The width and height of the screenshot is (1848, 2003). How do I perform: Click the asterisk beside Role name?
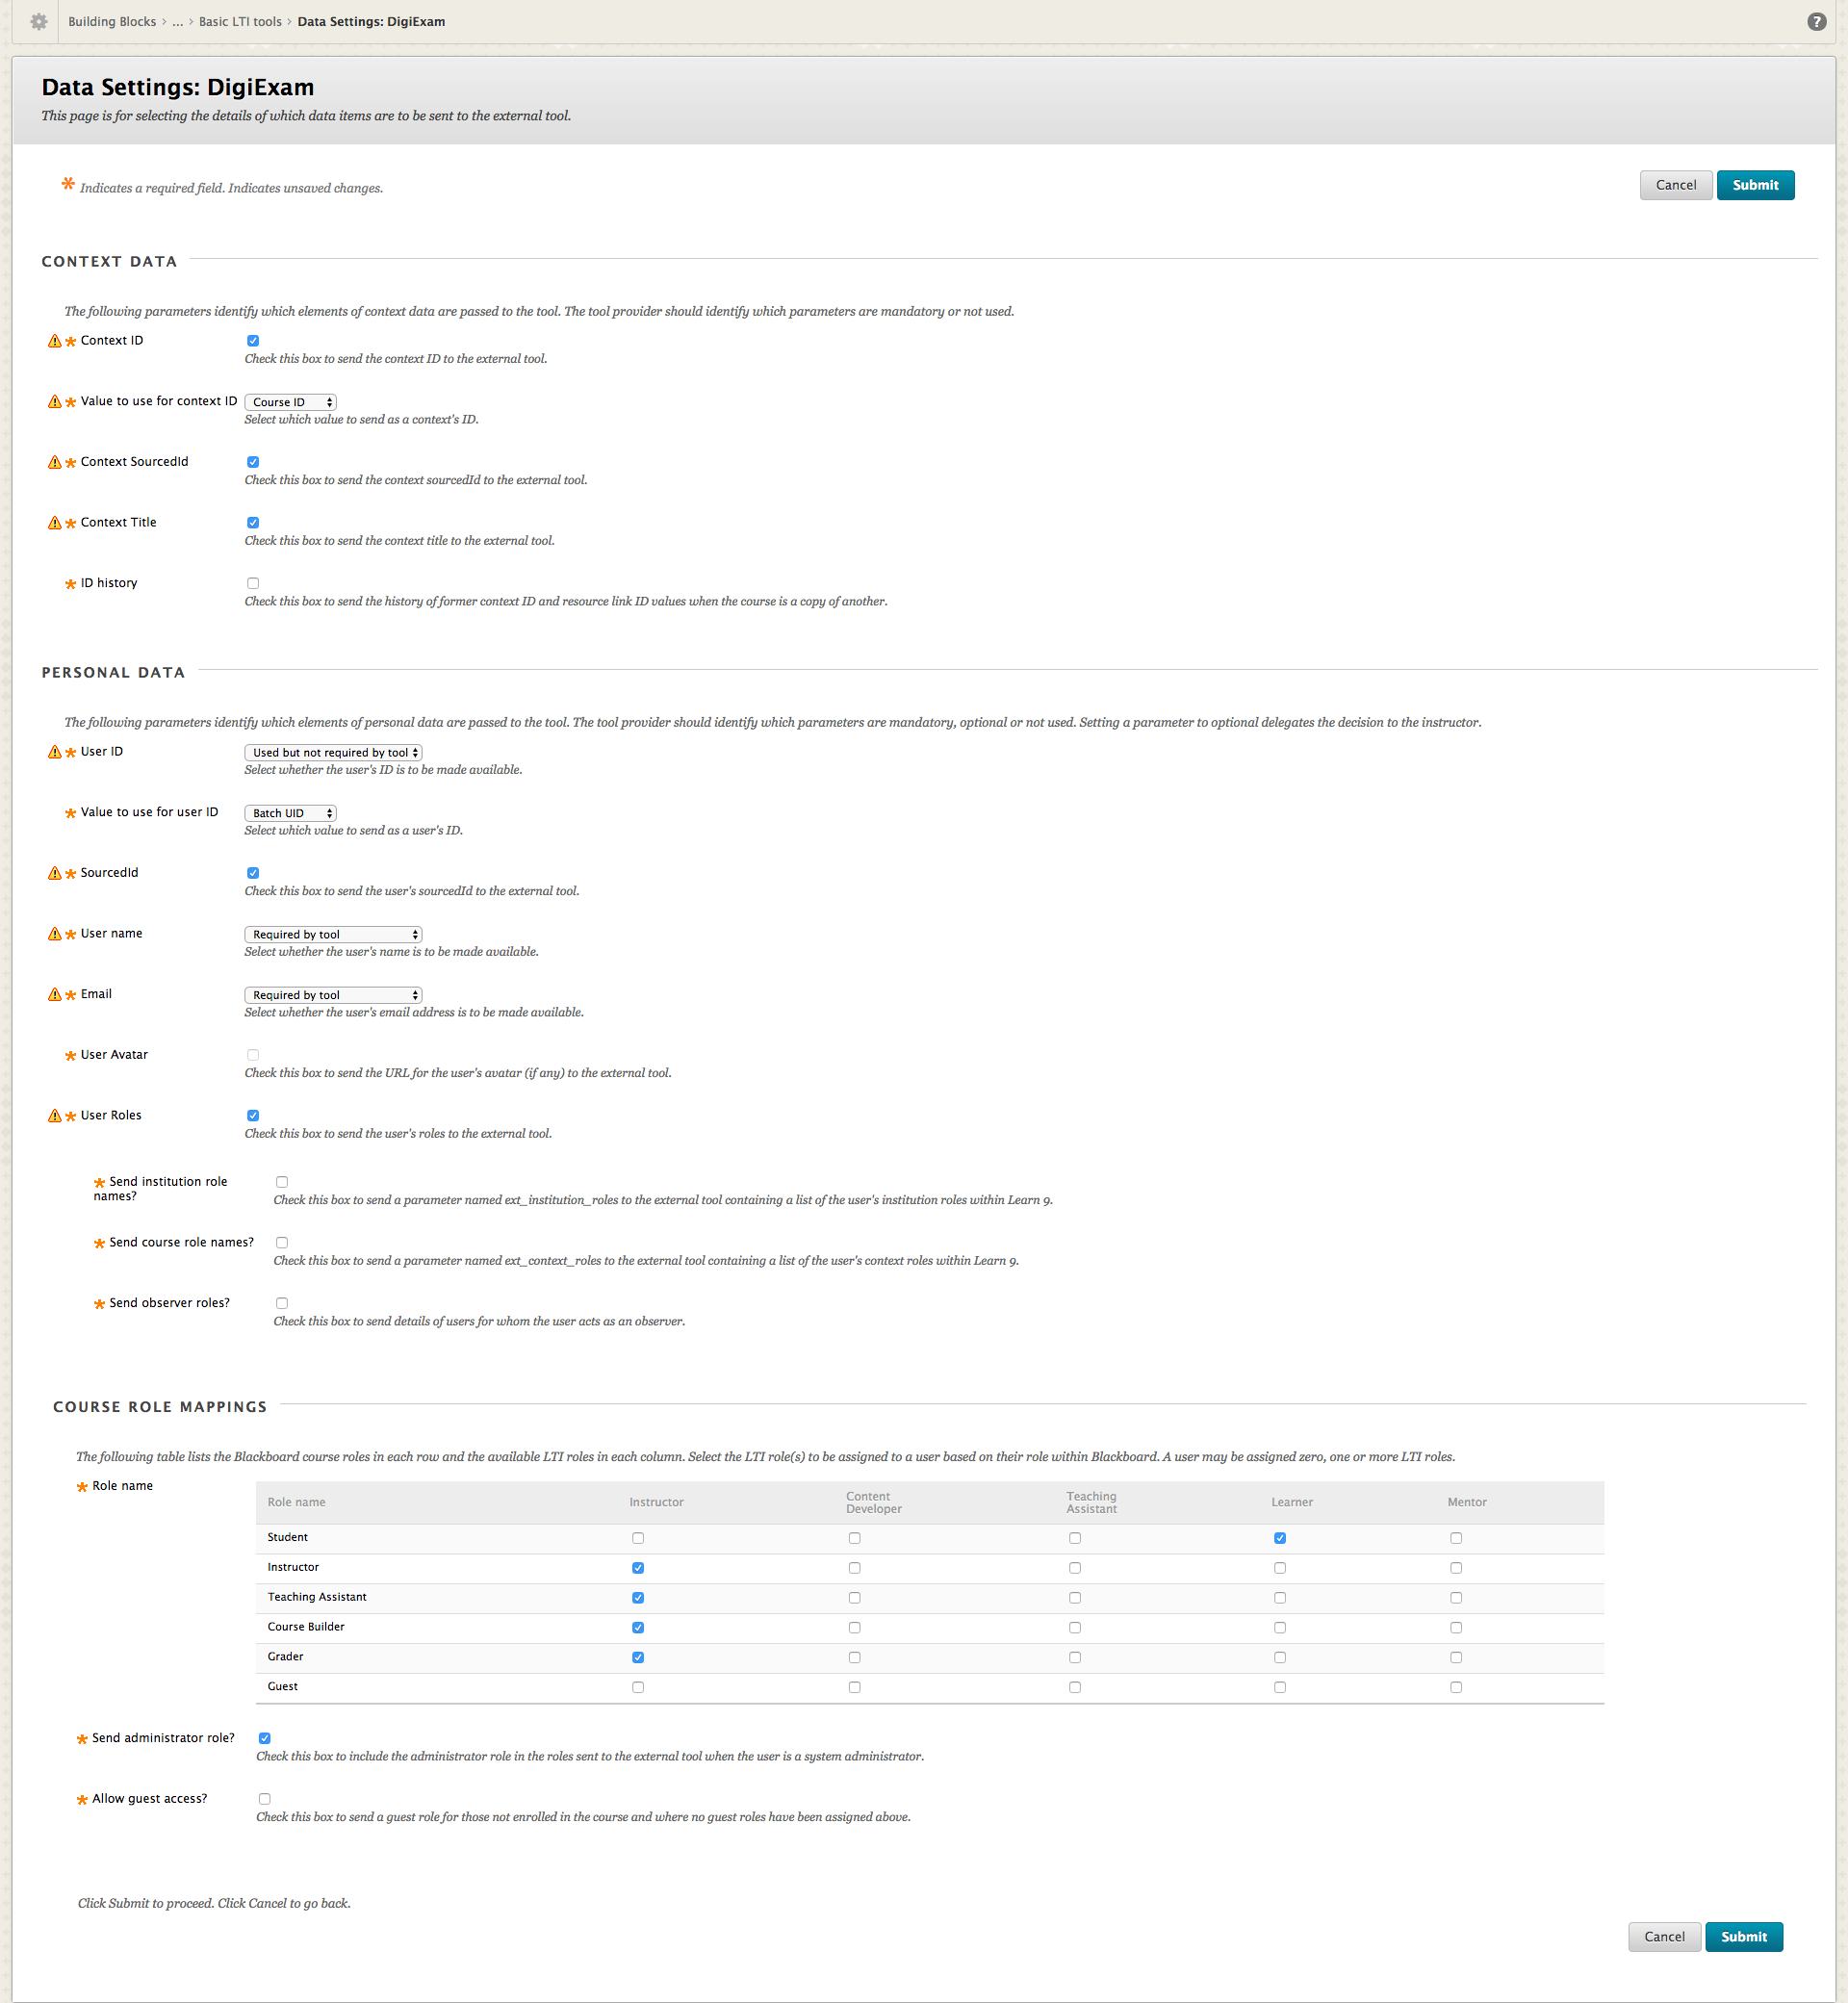tap(82, 1487)
